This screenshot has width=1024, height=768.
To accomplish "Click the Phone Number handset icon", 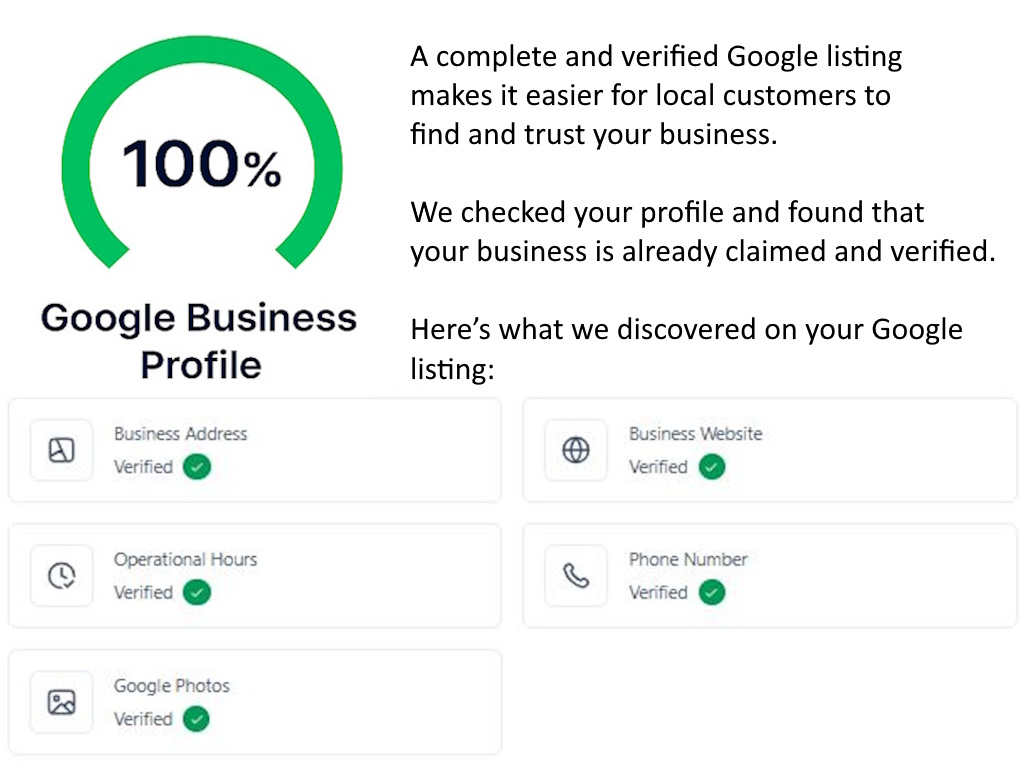I will [x=576, y=576].
